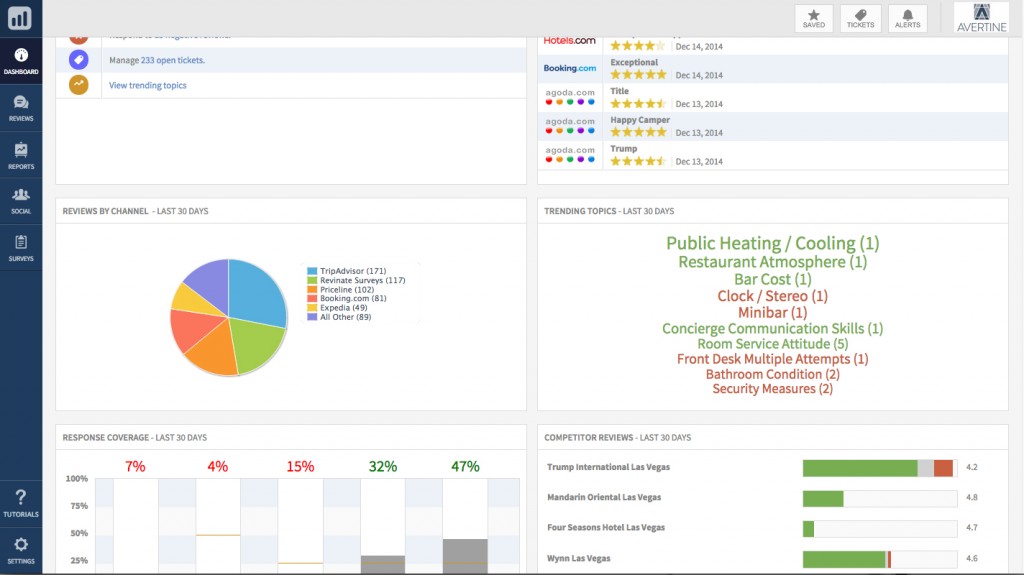Open Tickets from top bar
The image size is (1024, 575).
click(x=860, y=18)
